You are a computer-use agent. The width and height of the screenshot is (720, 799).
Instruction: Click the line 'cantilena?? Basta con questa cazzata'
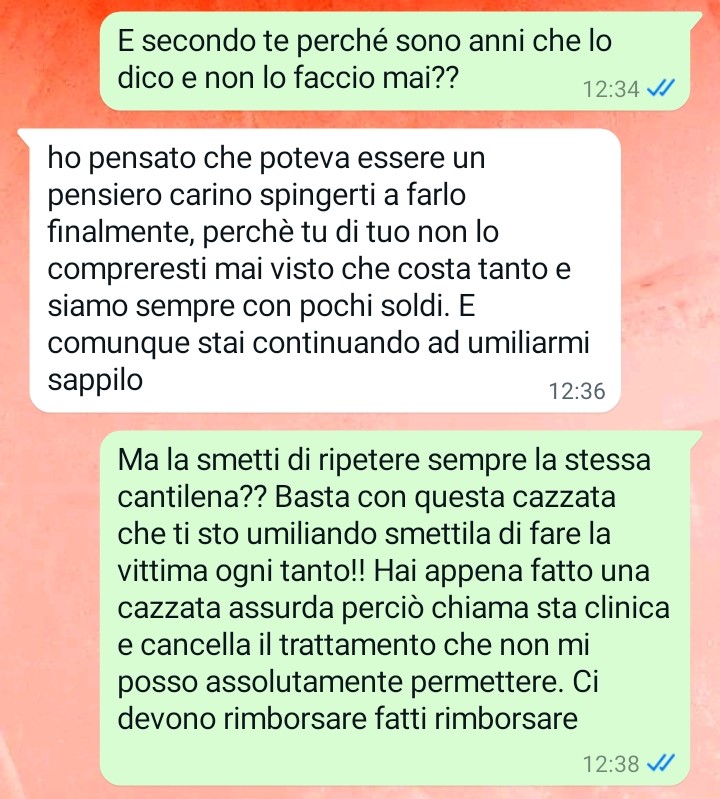coord(367,497)
